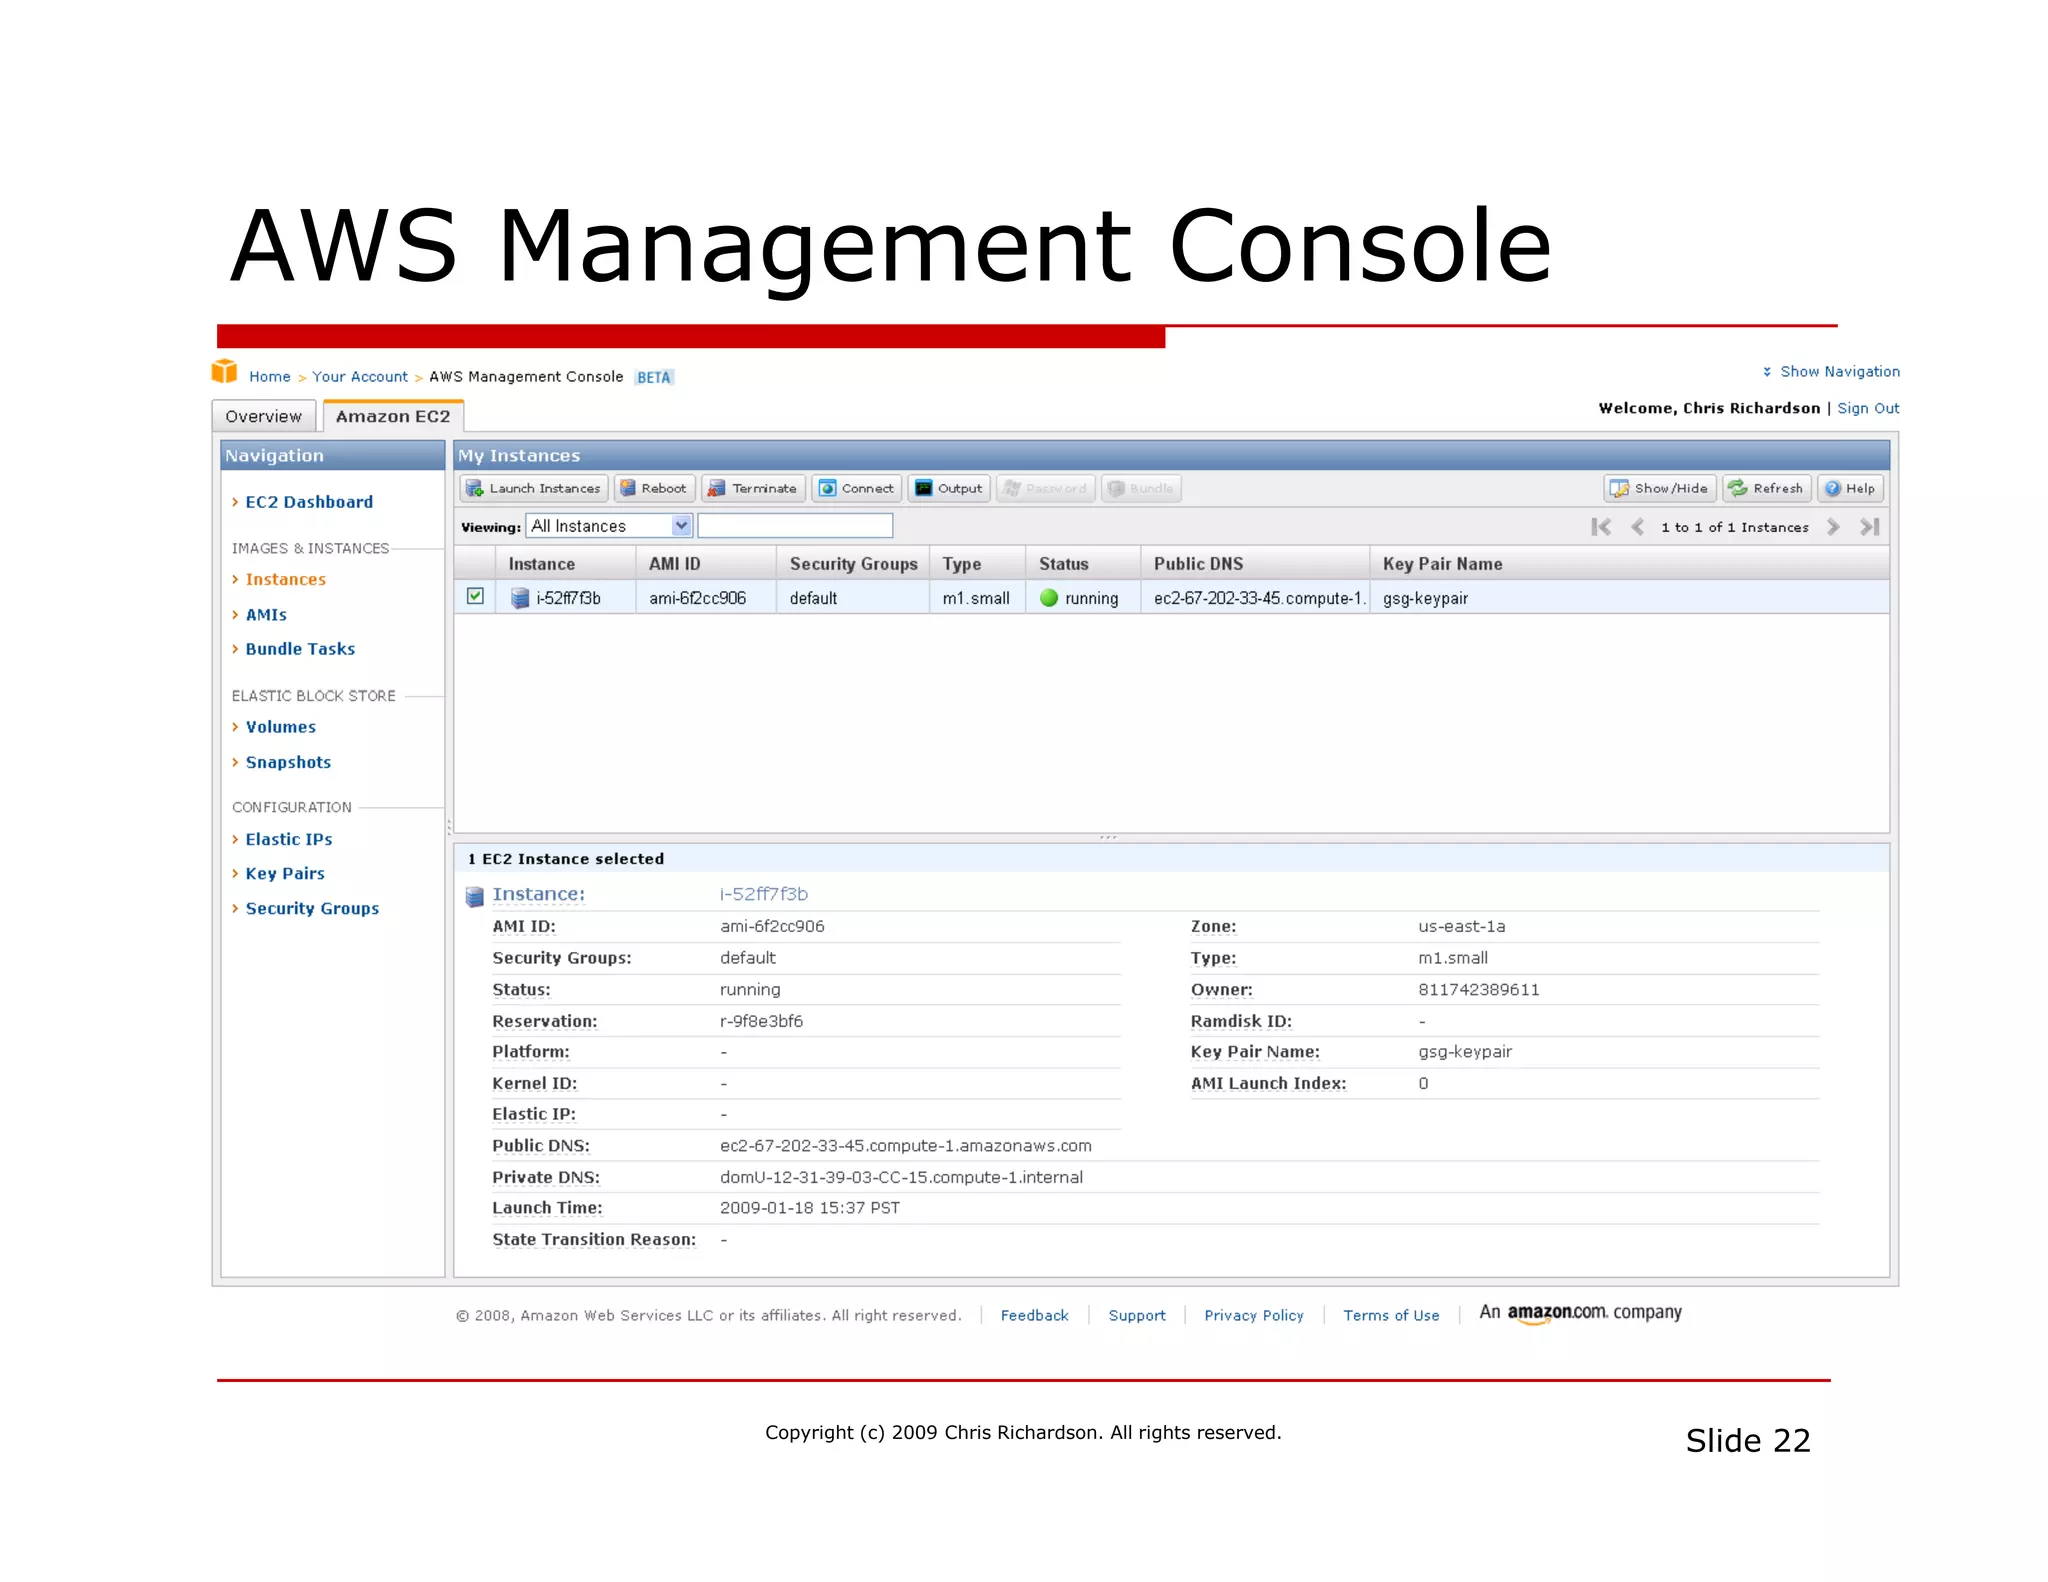This screenshot has height=1582, width=2048.
Task: Uncheck the i-52ff7f3b instance checkbox
Action: (476, 597)
